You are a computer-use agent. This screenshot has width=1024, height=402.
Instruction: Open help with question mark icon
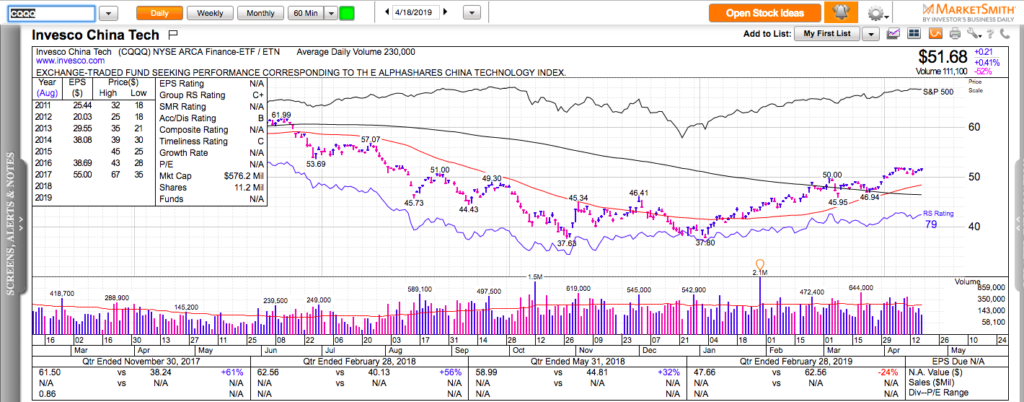click(x=991, y=34)
